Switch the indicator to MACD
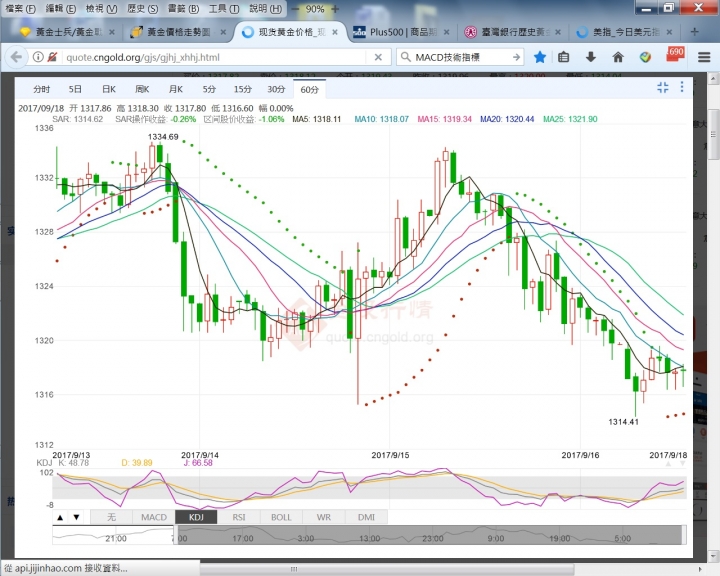 (154, 517)
